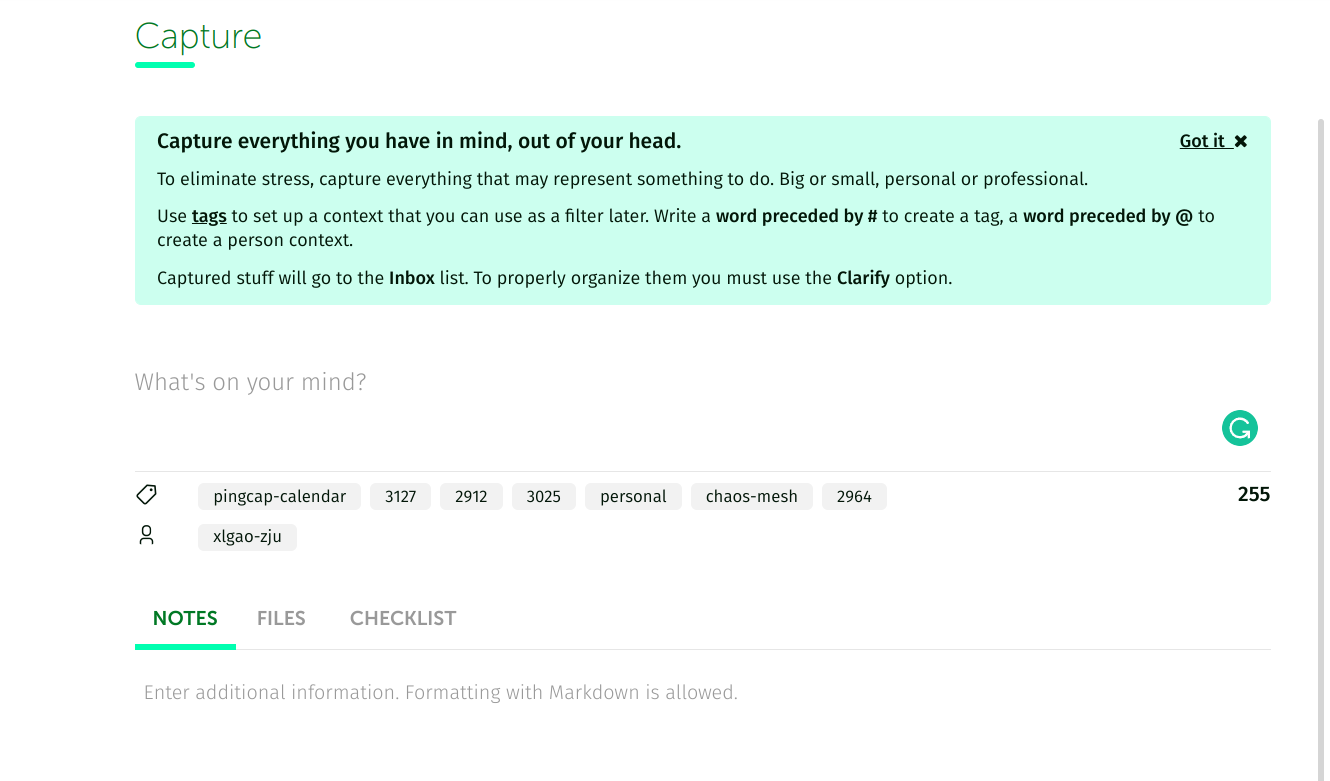Open the underlined 'tags' link
Image resolution: width=1330 pixels, height=781 pixels.
(209, 216)
